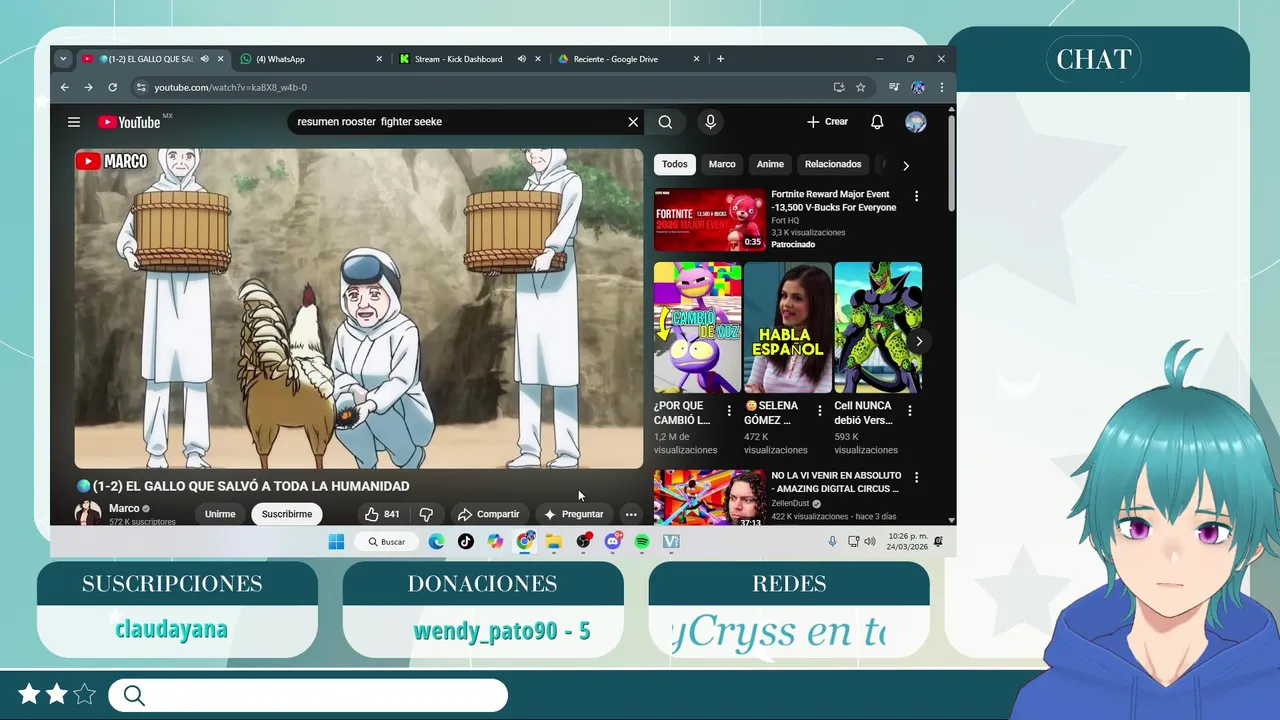The height and width of the screenshot is (720, 1280).
Task: Open options for Fortnite Reward ad
Action: click(916, 196)
